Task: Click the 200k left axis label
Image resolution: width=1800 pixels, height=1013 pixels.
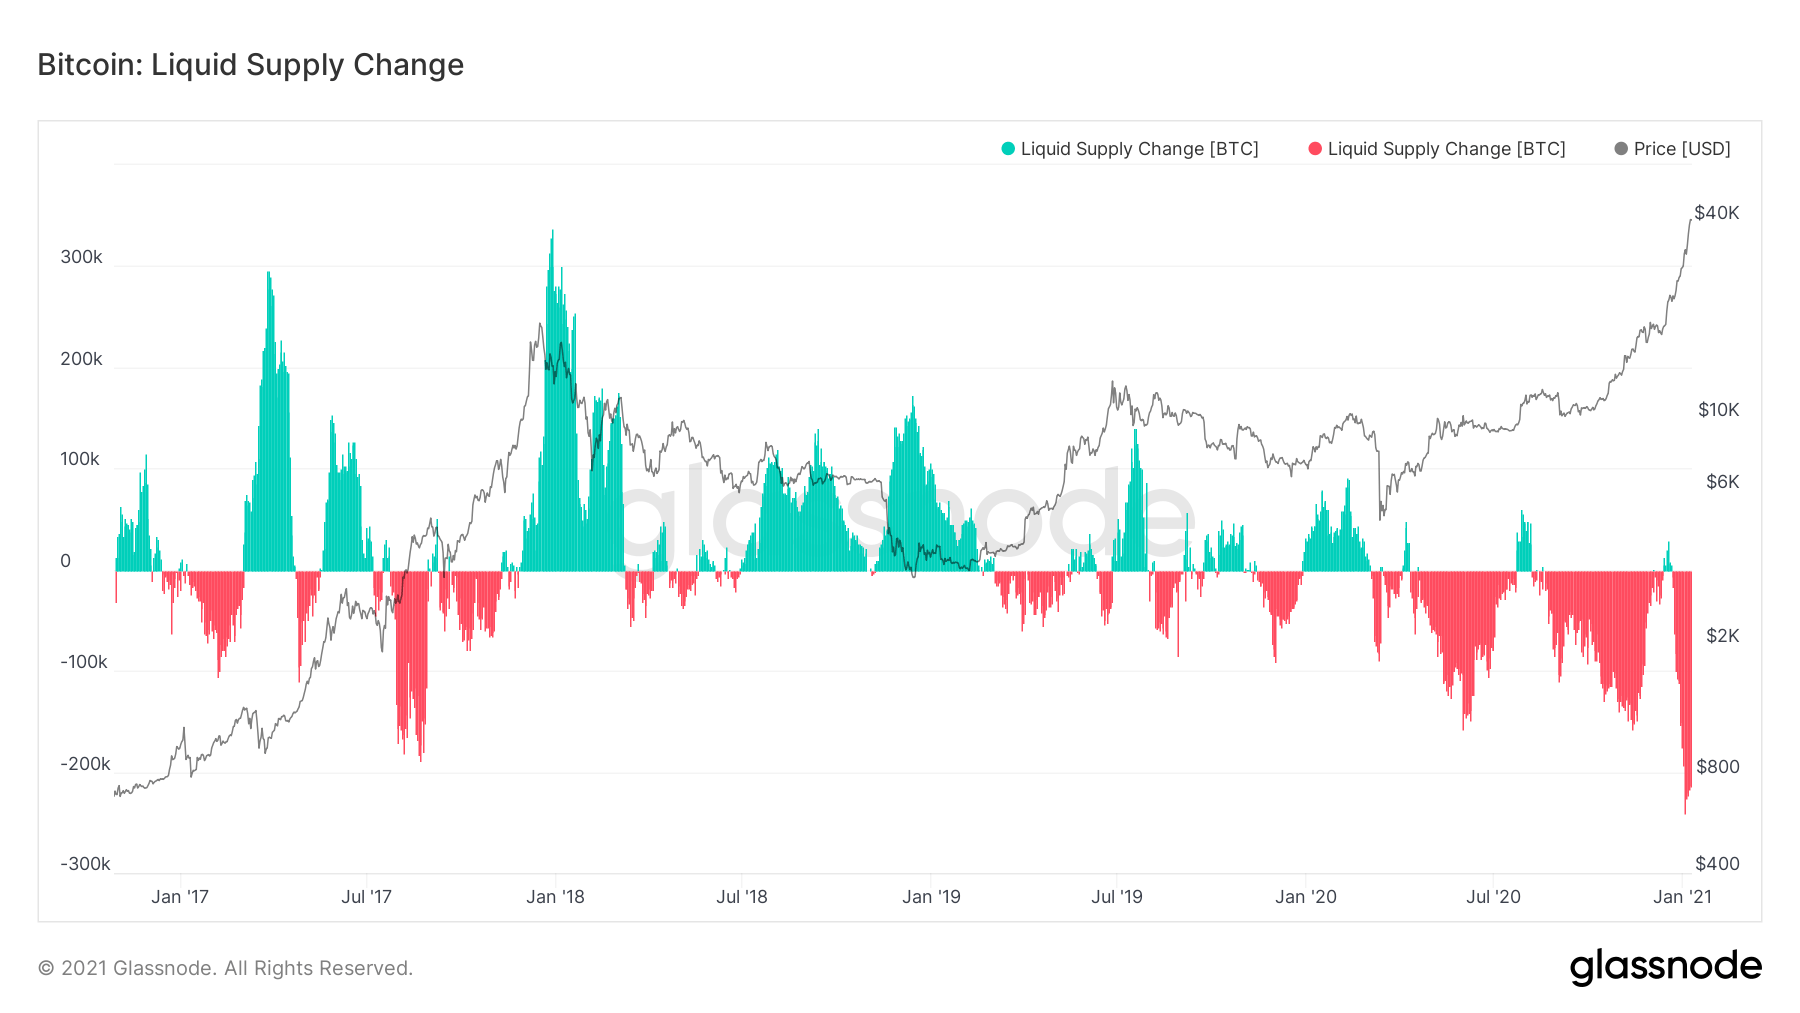Action: [81, 359]
